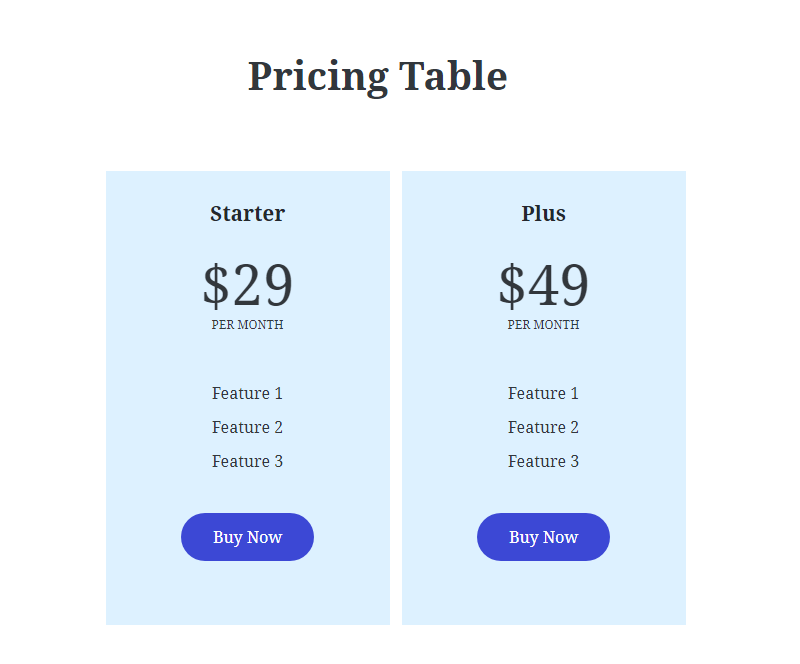Select Feature 1 in the Starter plan
The width and height of the screenshot is (800, 664).
point(247,393)
